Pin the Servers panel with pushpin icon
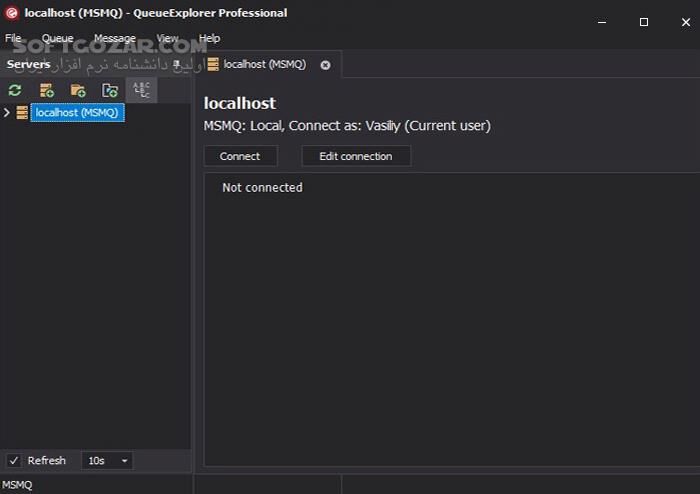The image size is (700, 494). pos(177,64)
